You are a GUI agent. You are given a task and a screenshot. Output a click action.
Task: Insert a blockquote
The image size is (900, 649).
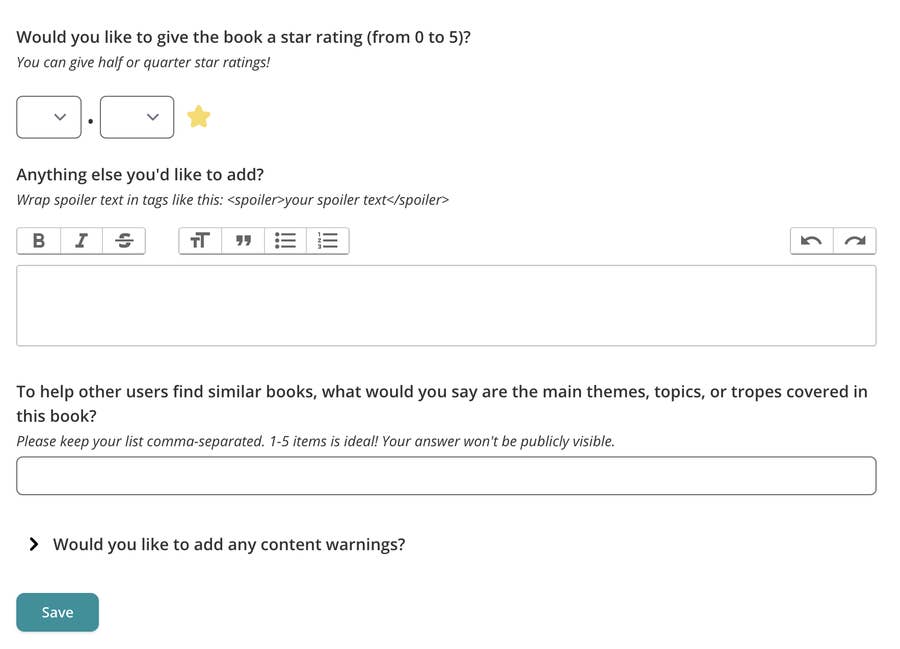coord(242,240)
